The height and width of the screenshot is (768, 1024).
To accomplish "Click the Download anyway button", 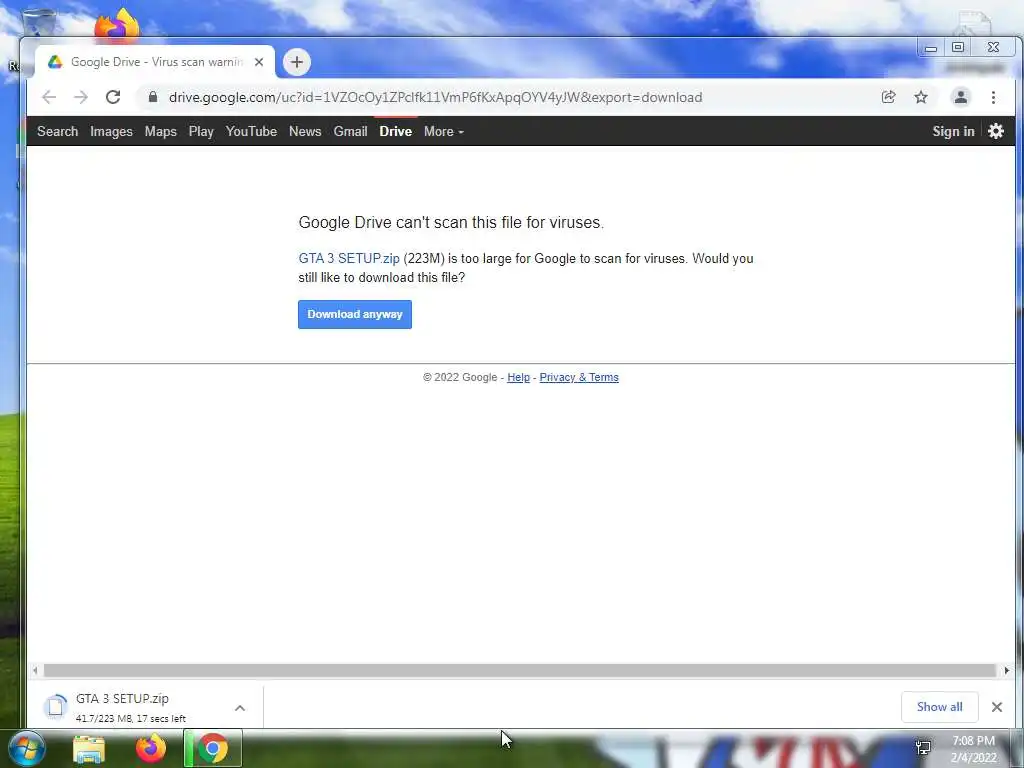I will pos(355,314).
